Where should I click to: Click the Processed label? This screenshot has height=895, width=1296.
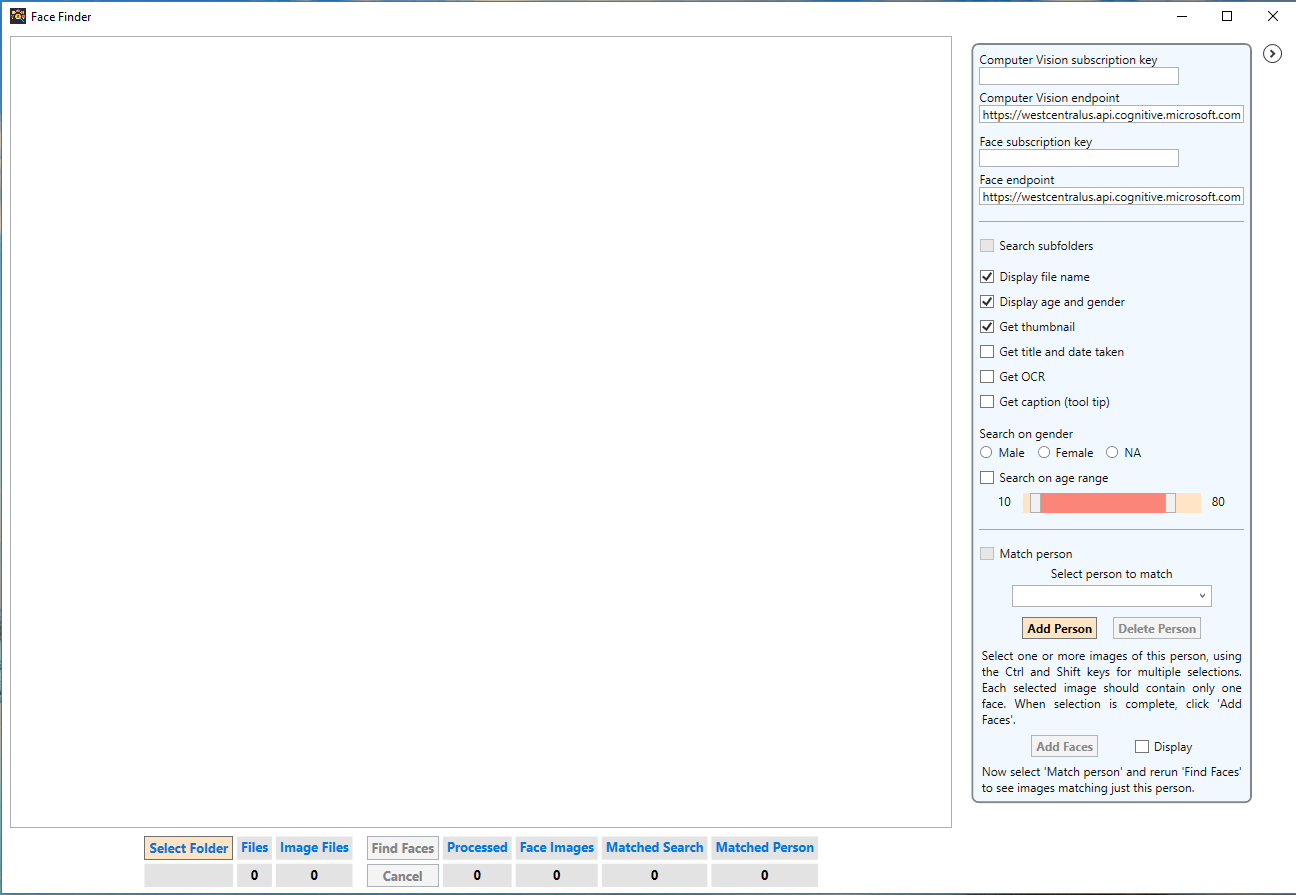(477, 847)
